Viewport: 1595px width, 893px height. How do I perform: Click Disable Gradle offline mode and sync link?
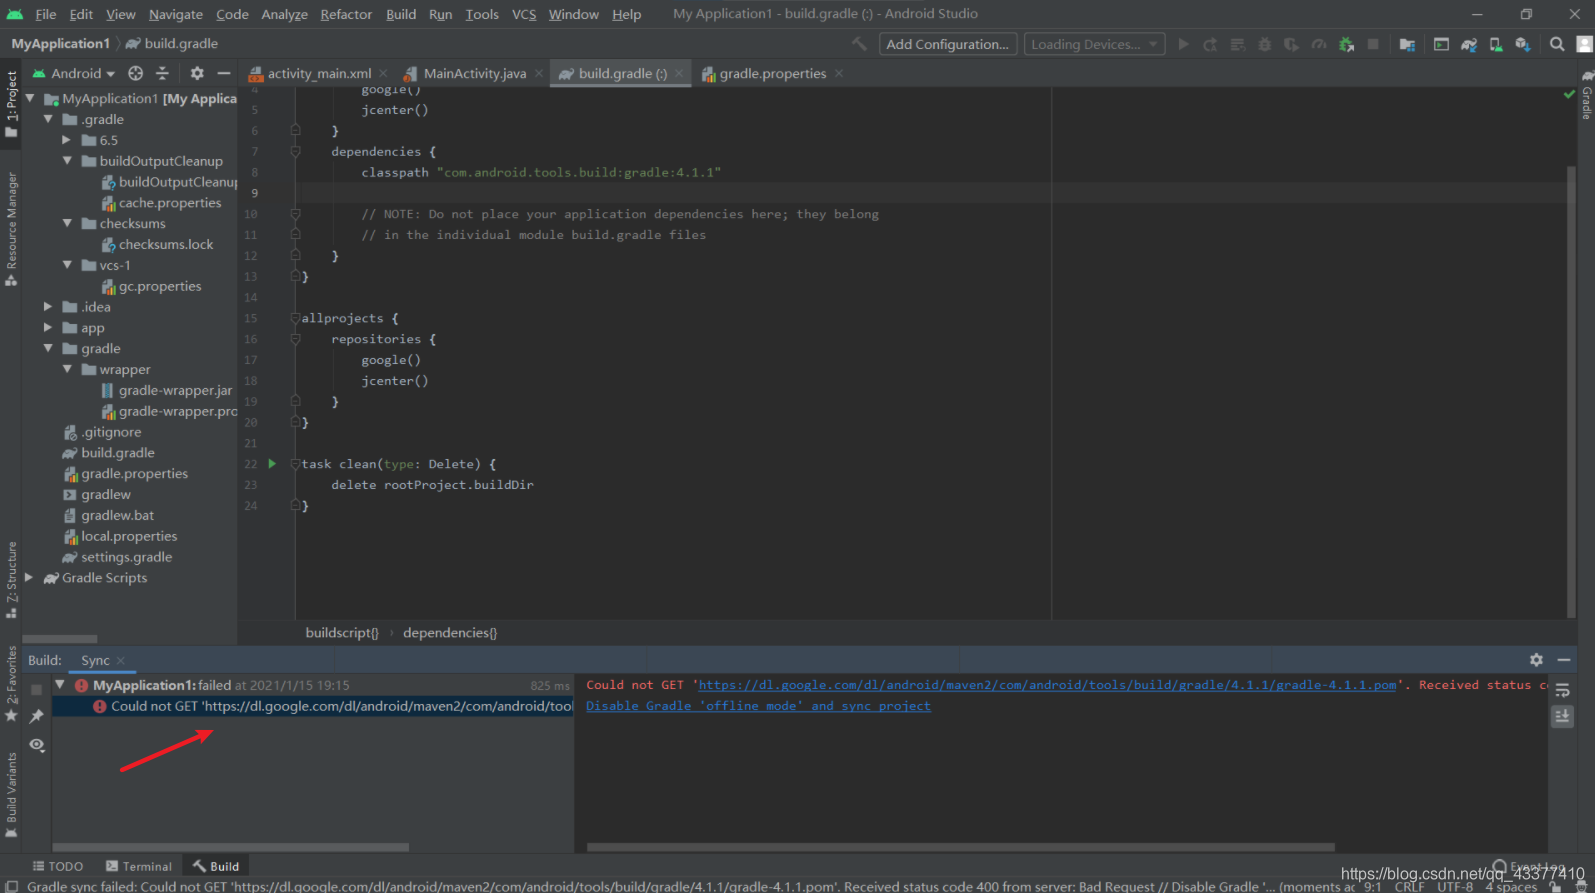coord(758,706)
